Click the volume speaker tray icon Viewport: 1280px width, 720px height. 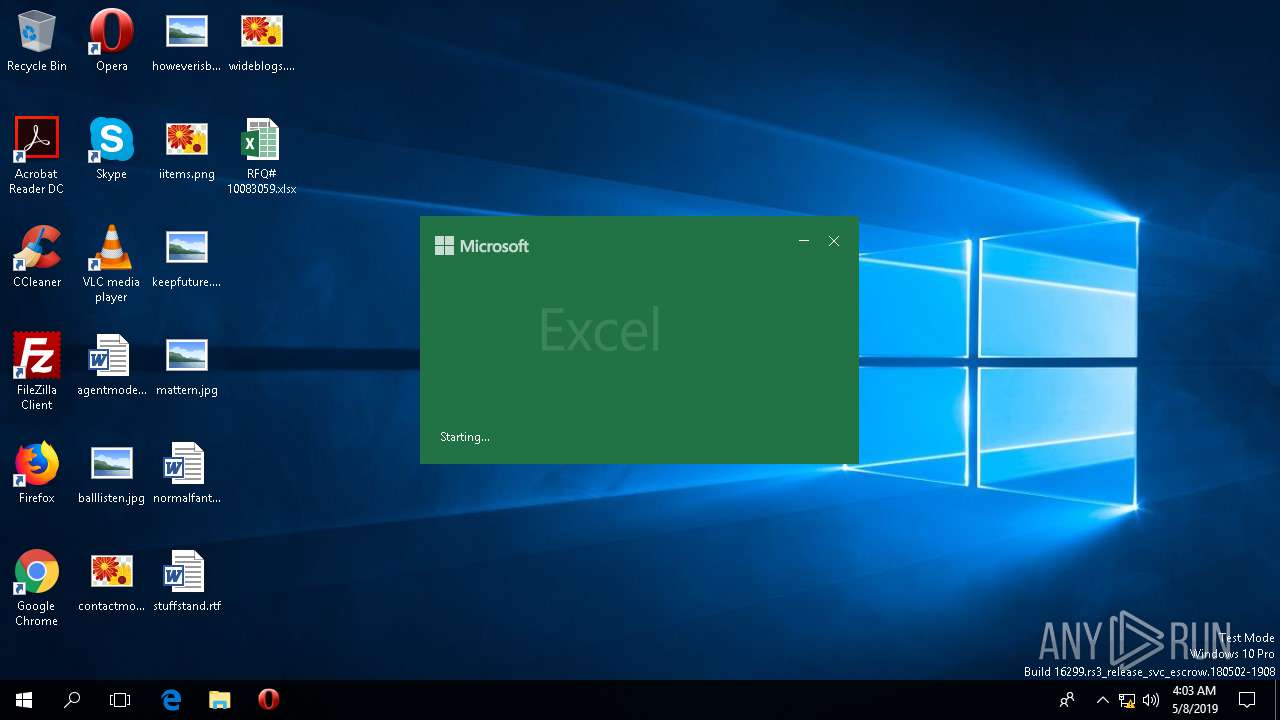click(x=1151, y=700)
